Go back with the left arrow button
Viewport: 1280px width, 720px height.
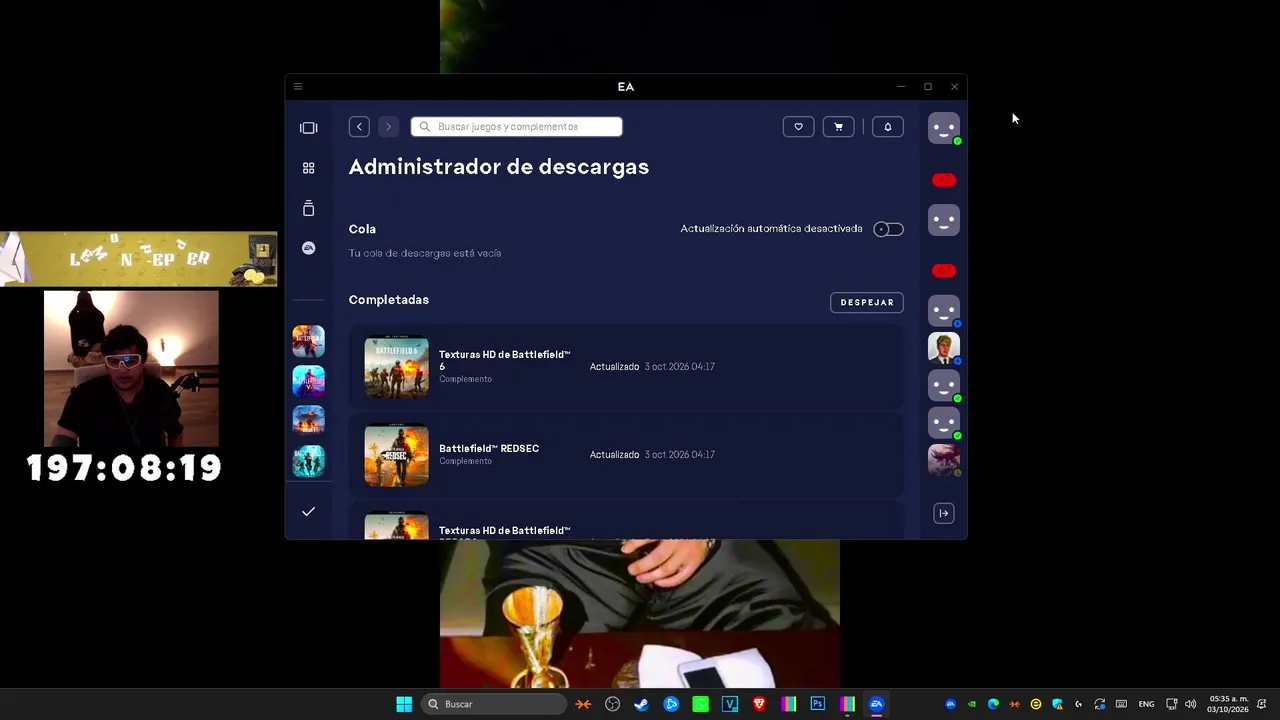(359, 127)
